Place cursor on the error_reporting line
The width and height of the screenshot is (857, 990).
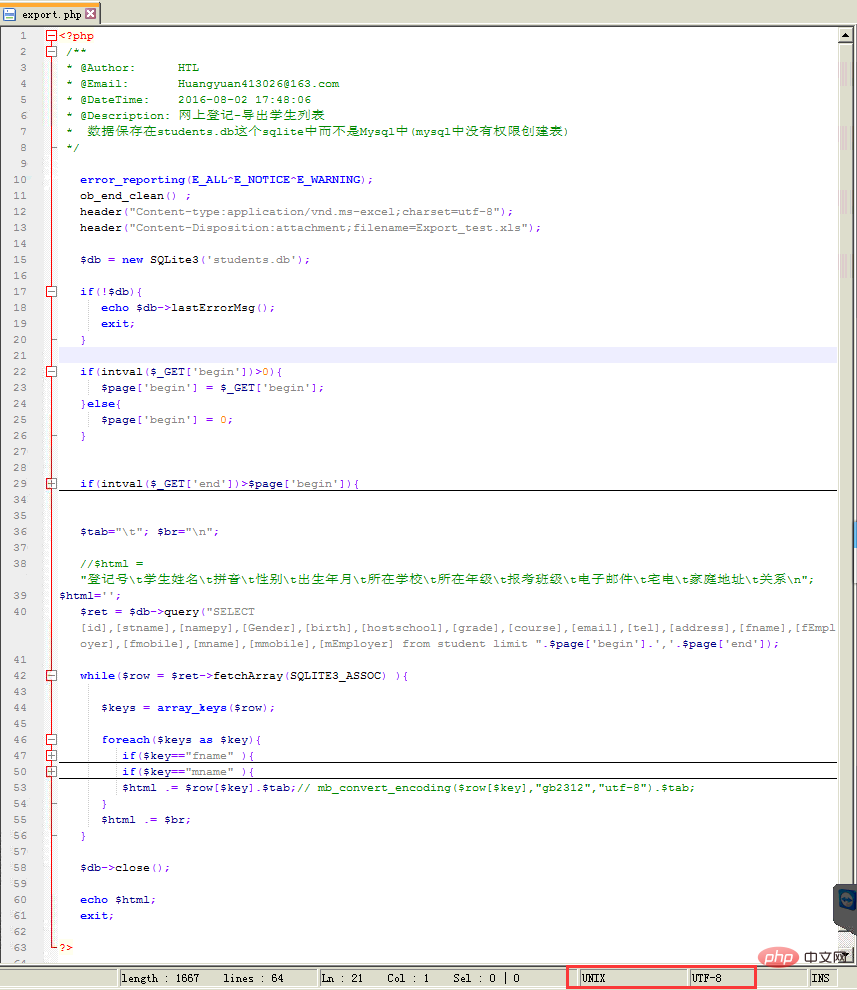coord(226,180)
